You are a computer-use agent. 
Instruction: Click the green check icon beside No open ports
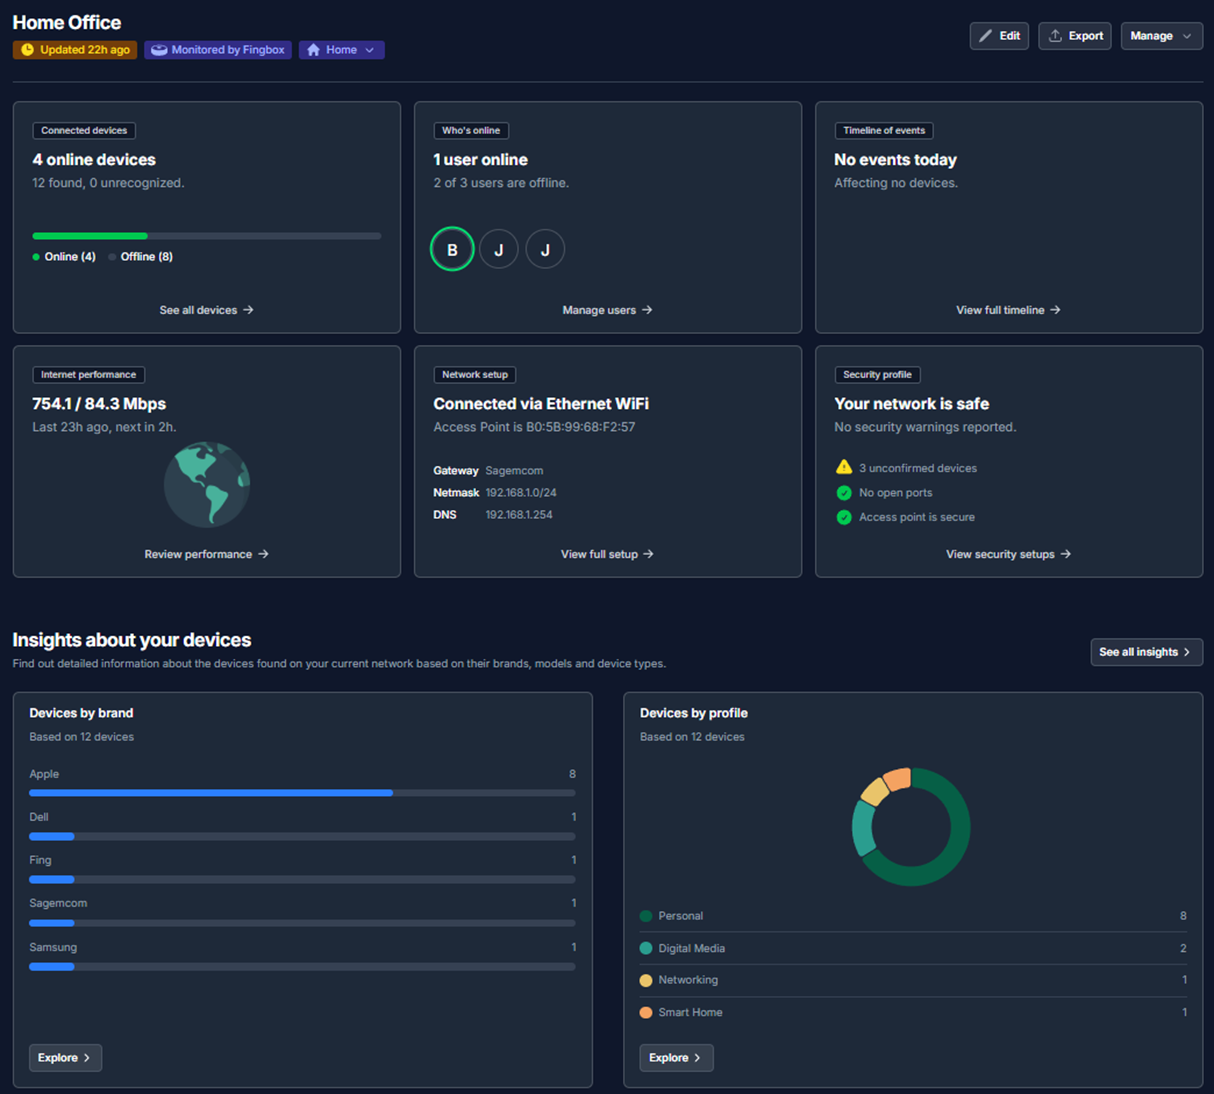point(844,493)
